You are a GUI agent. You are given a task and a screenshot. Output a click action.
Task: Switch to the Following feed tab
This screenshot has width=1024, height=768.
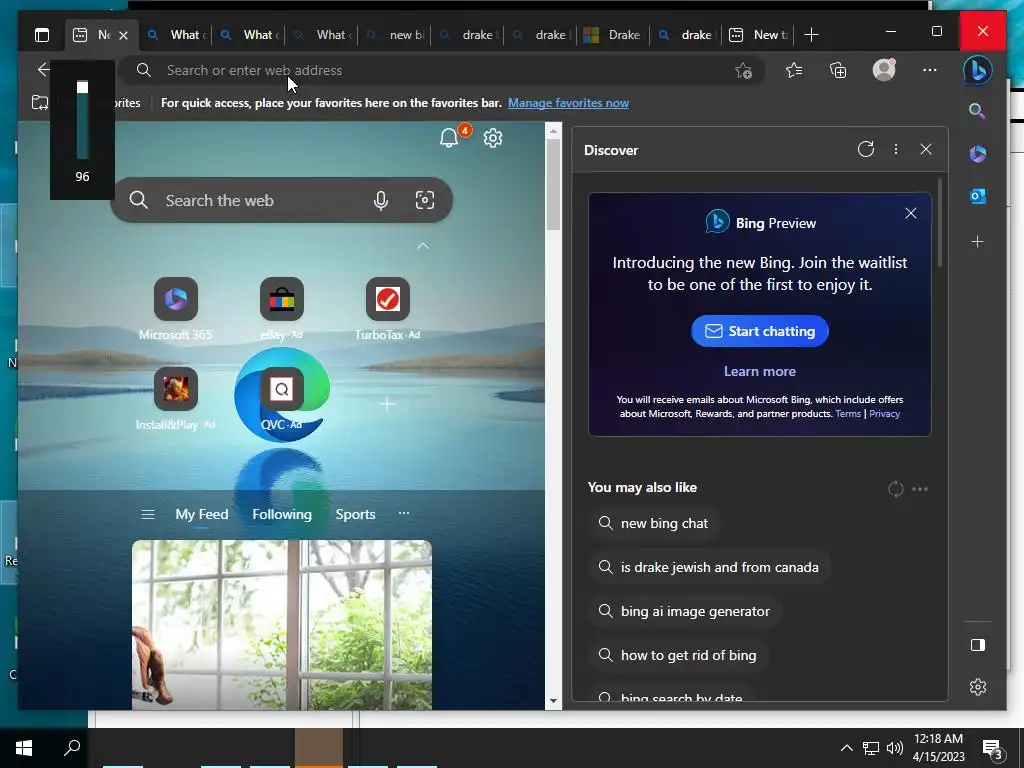click(x=282, y=515)
